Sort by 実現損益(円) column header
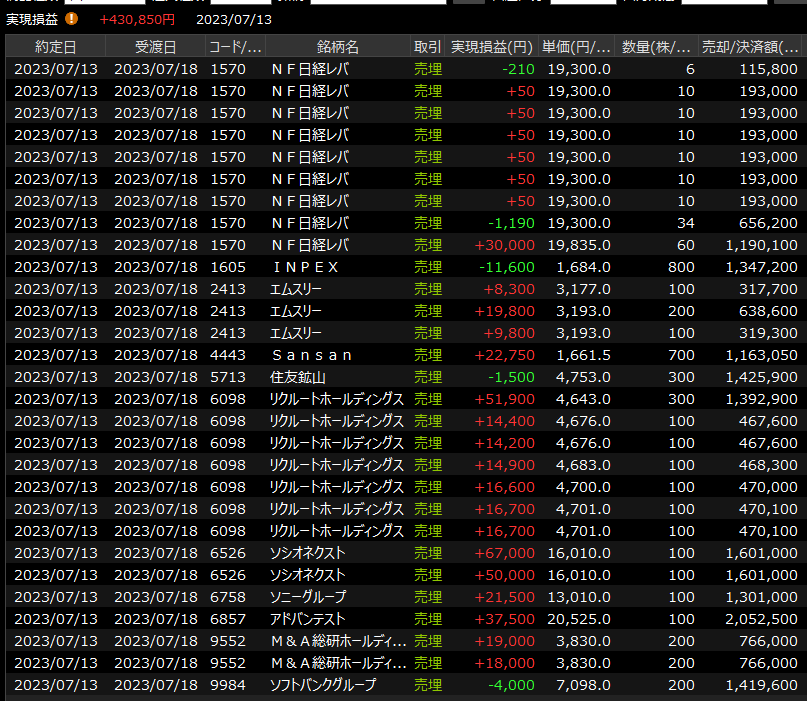807x701 pixels. [490, 47]
